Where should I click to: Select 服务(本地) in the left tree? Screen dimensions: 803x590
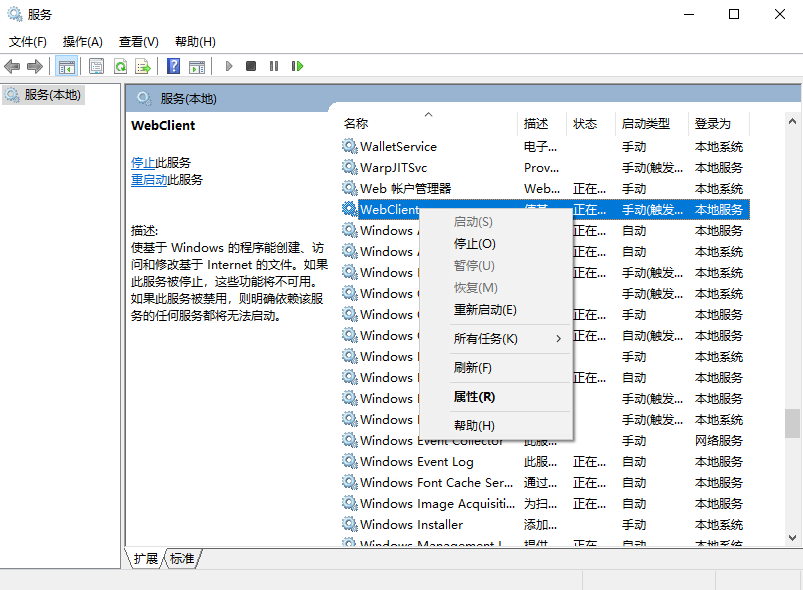[52, 95]
